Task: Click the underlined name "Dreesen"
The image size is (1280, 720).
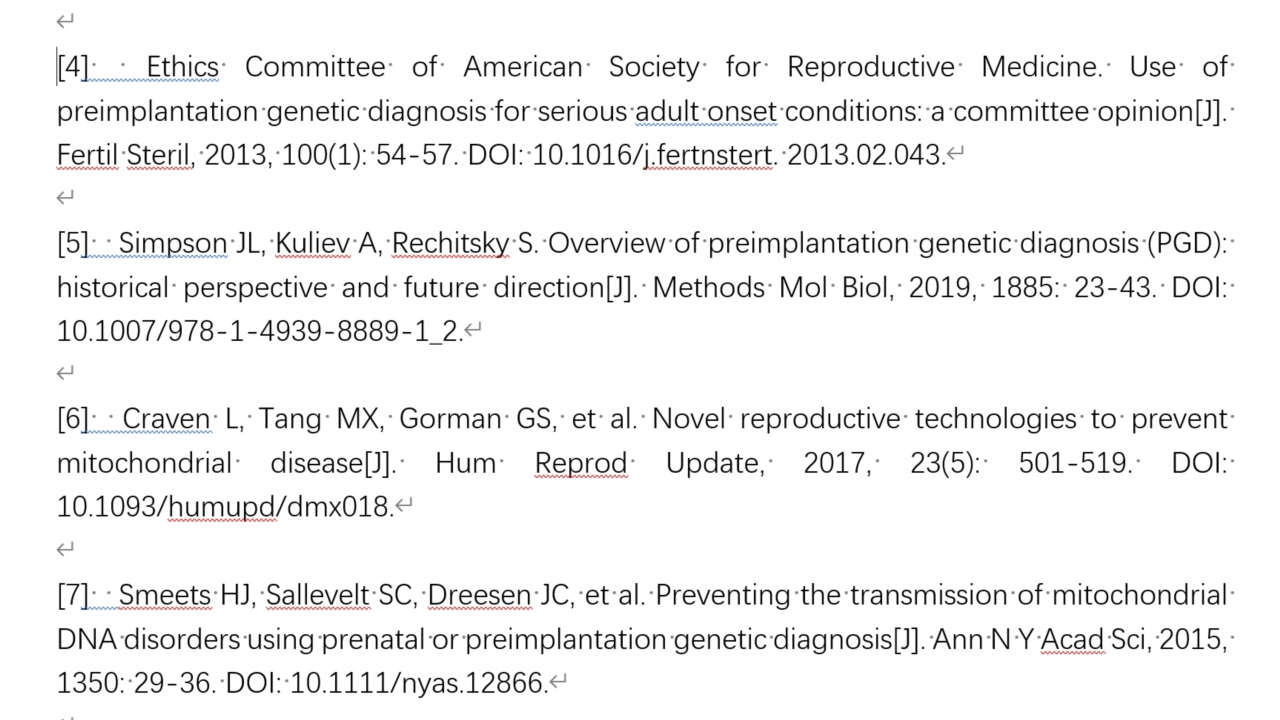Action: (479, 595)
